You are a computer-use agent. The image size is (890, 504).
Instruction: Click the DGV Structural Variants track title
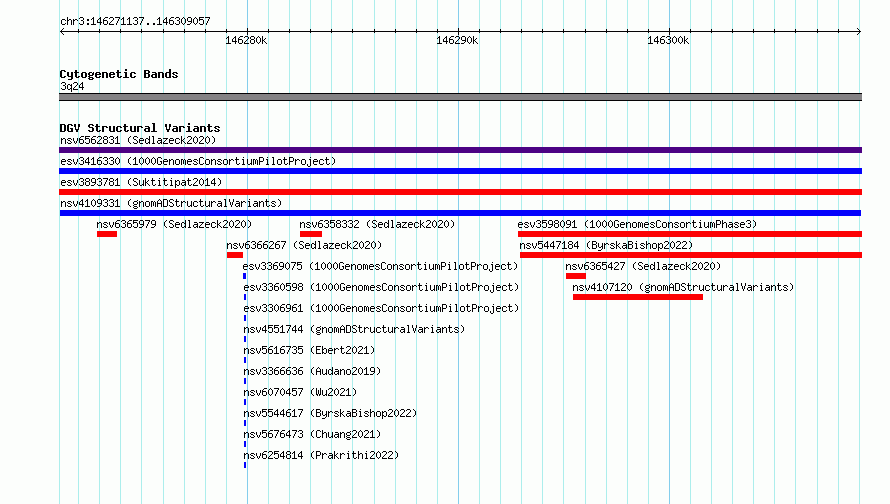click(x=140, y=128)
